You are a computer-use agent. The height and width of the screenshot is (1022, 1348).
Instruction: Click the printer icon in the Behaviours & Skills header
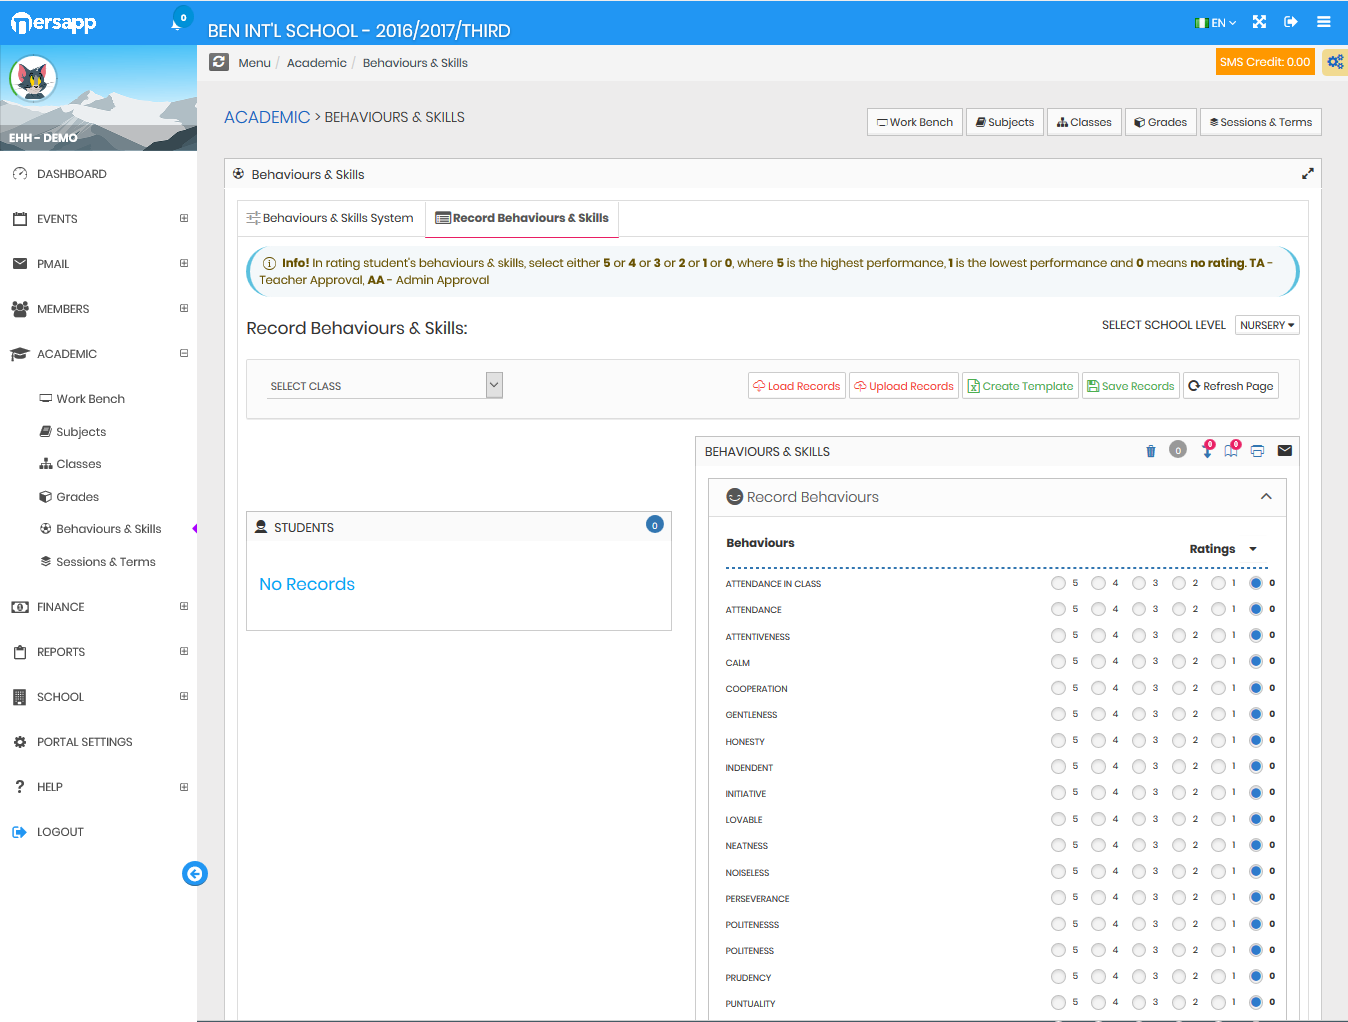[x=1257, y=451]
